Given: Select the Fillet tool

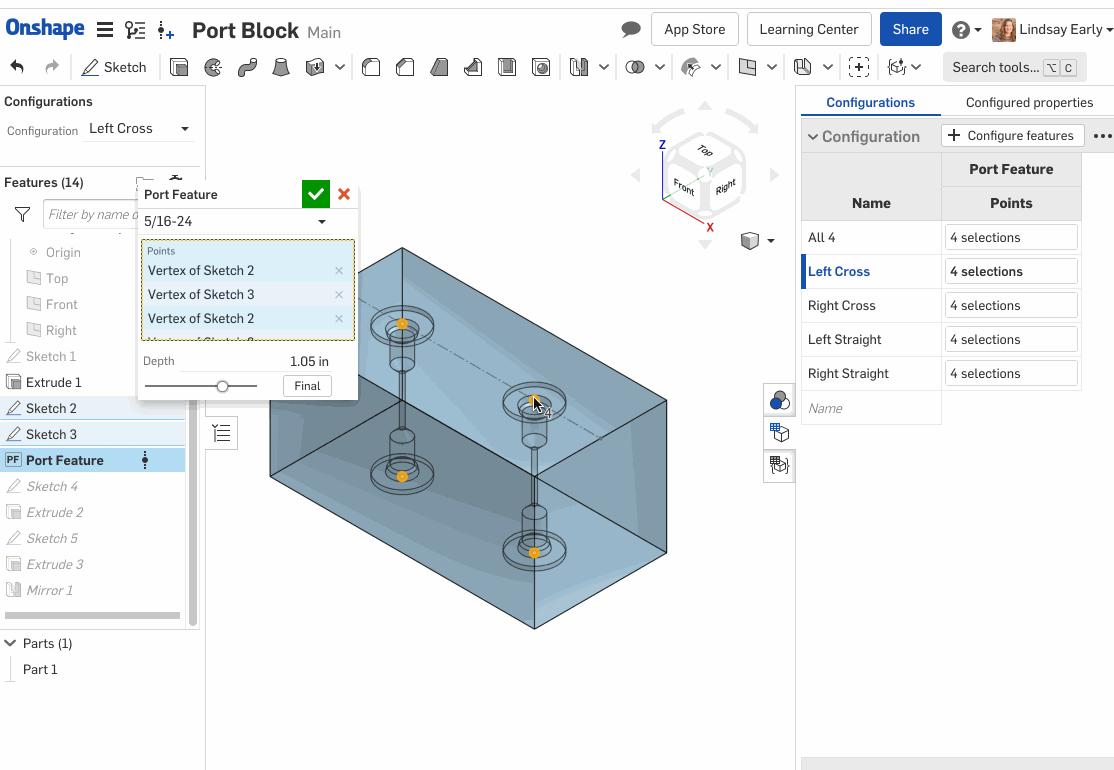Looking at the screenshot, I should (x=371, y=67).
